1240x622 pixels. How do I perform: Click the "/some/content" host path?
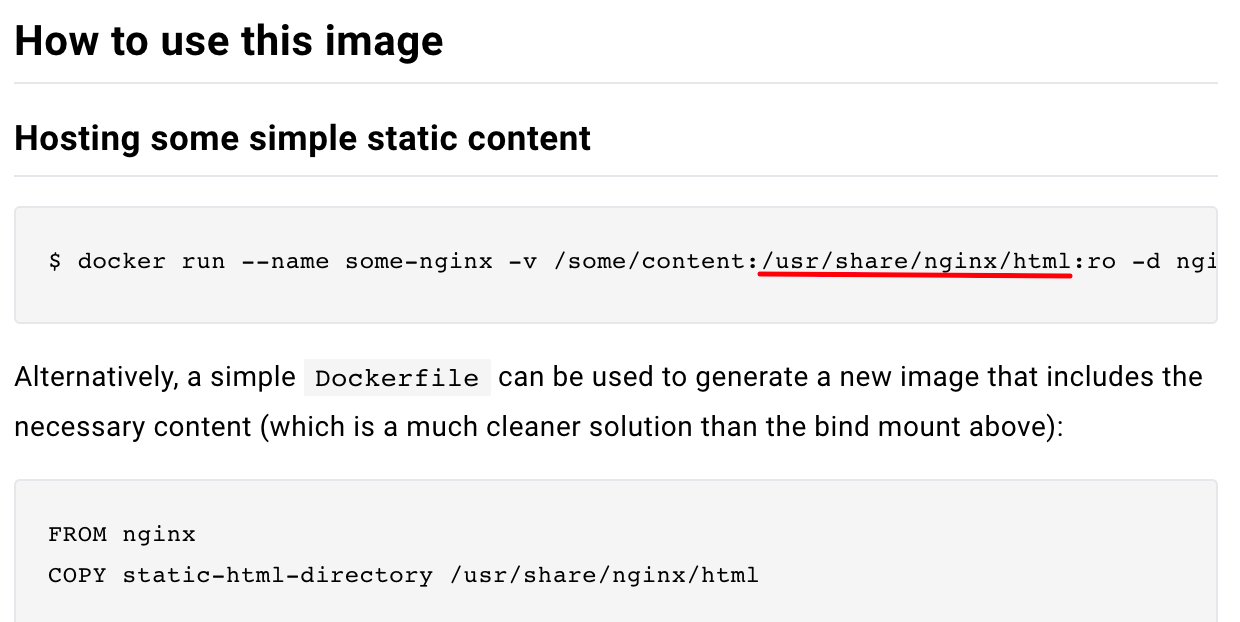point(647,262)
